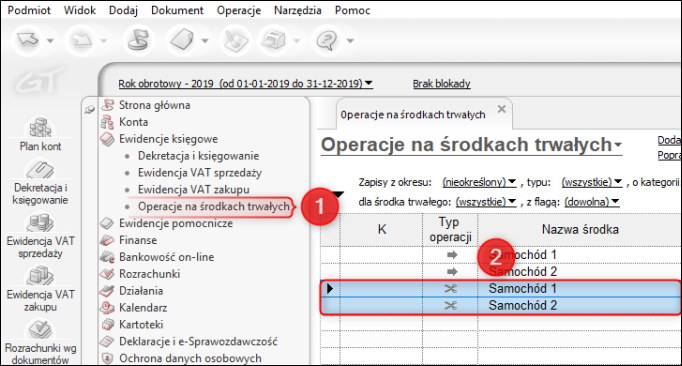Image resolution: width=682 pixels, height=366 pixels.
Task: Select Samochód 2 row with arrow icon
Action: click(500, 272)
